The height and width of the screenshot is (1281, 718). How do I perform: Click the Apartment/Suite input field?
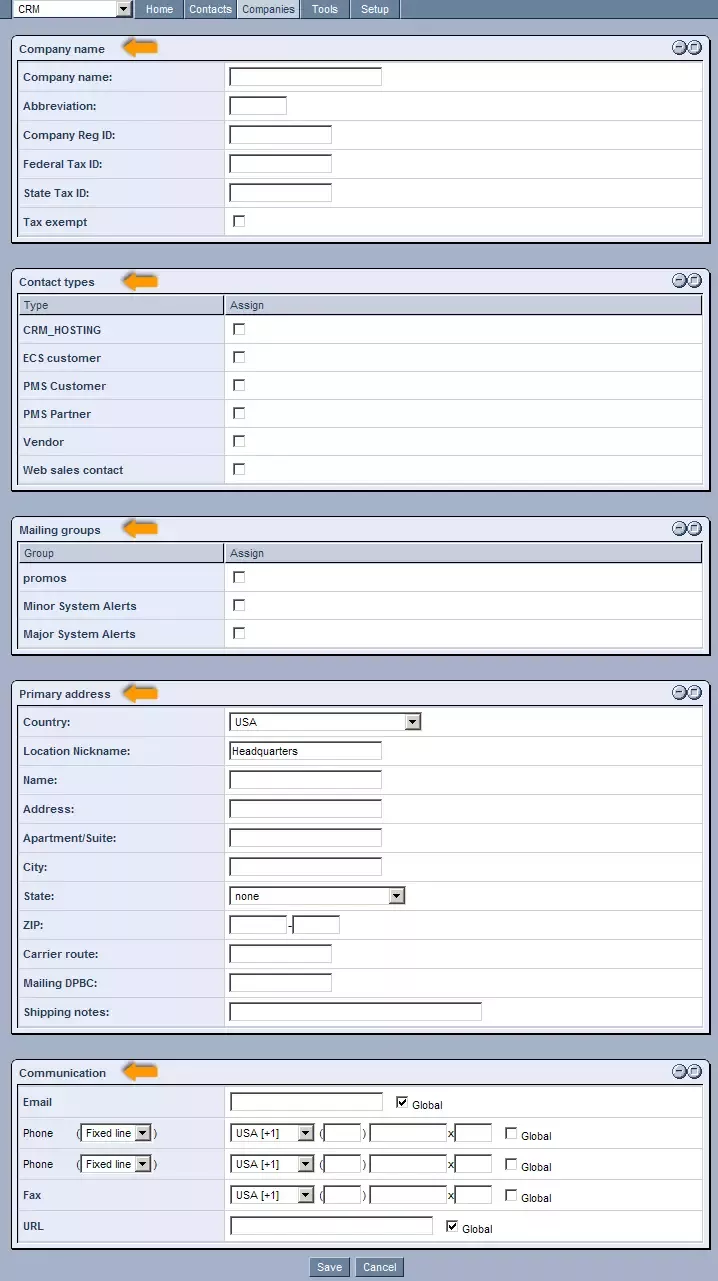(x=306, y=838)
